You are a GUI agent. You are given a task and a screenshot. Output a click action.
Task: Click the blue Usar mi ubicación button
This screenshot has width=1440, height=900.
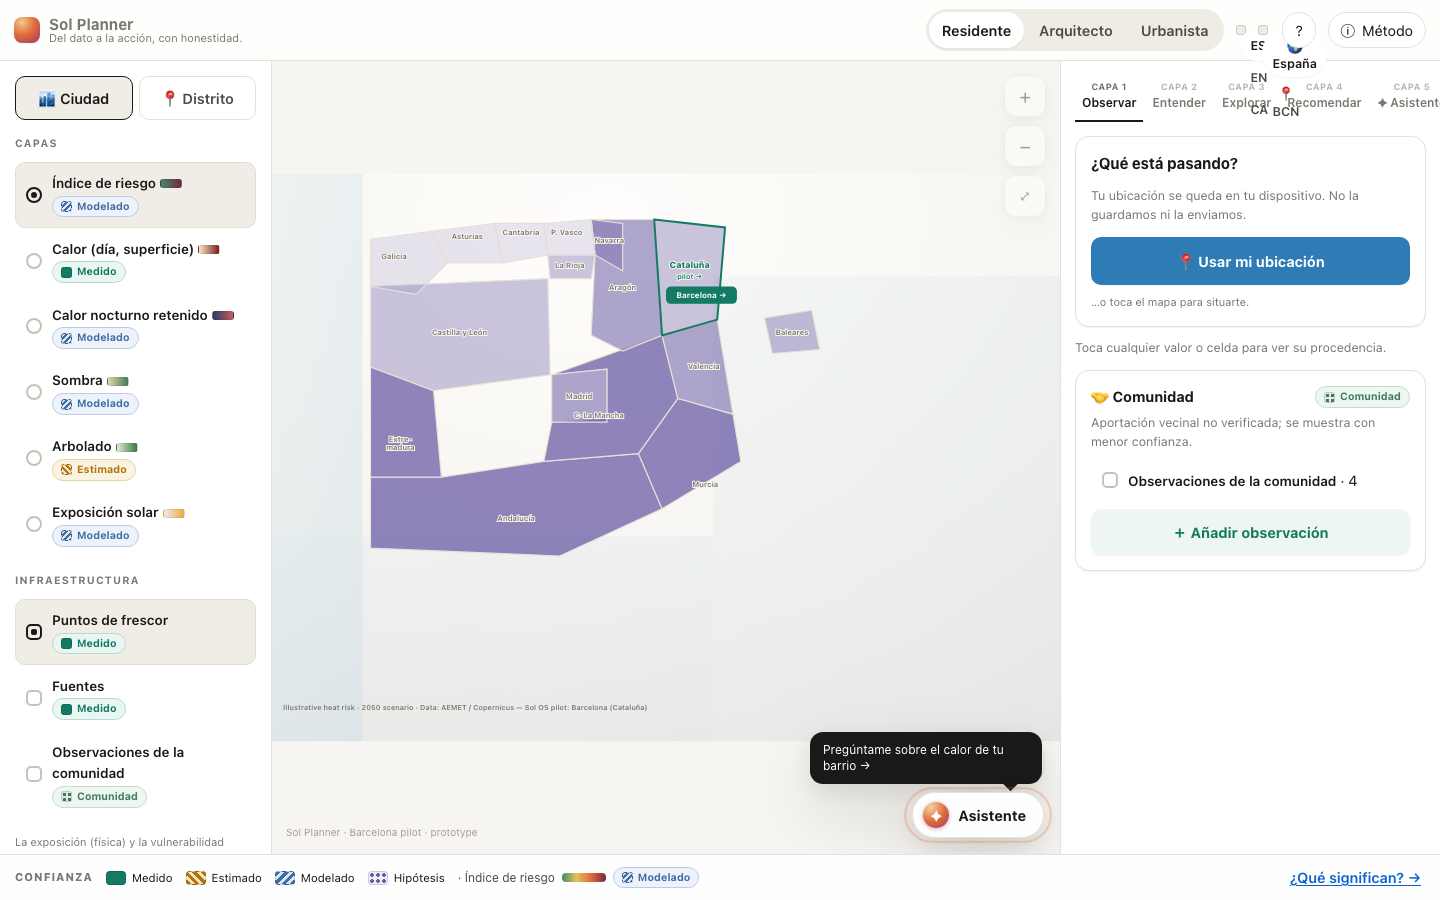1250,261
